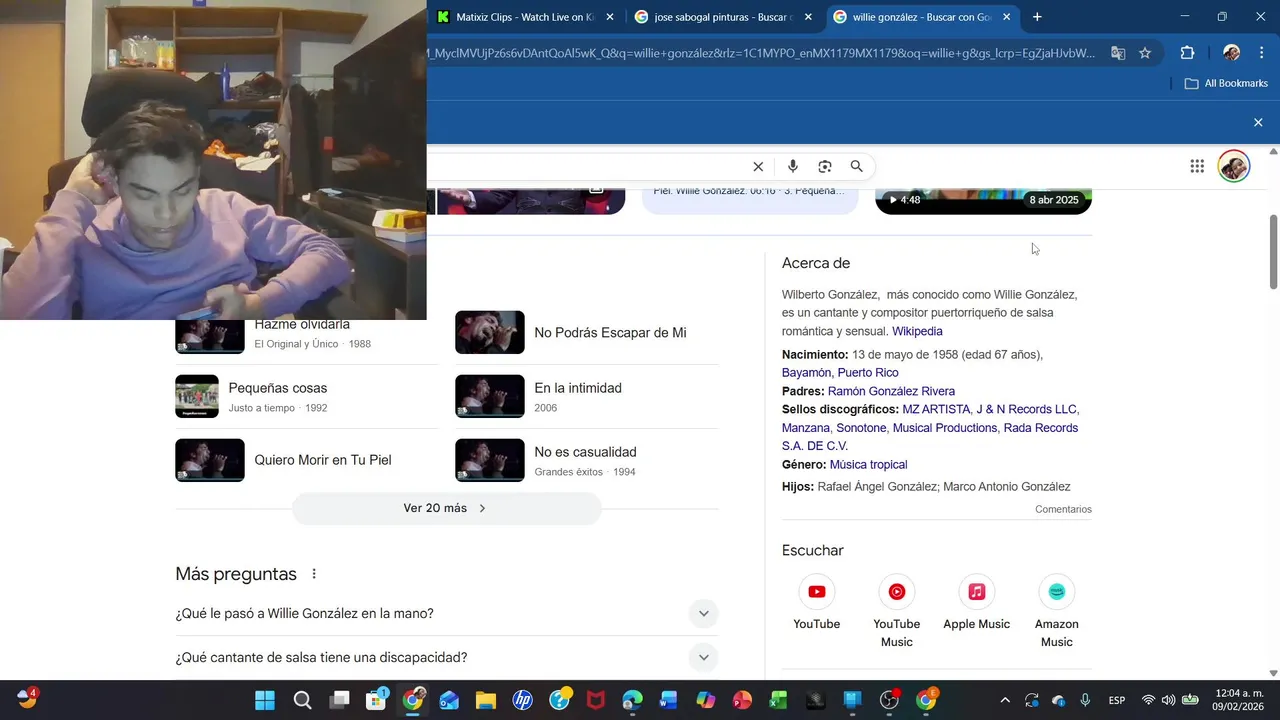The image size is (1280, 720).
Task: Open Excel from the taskbar
Action: (x=779, y=700)
